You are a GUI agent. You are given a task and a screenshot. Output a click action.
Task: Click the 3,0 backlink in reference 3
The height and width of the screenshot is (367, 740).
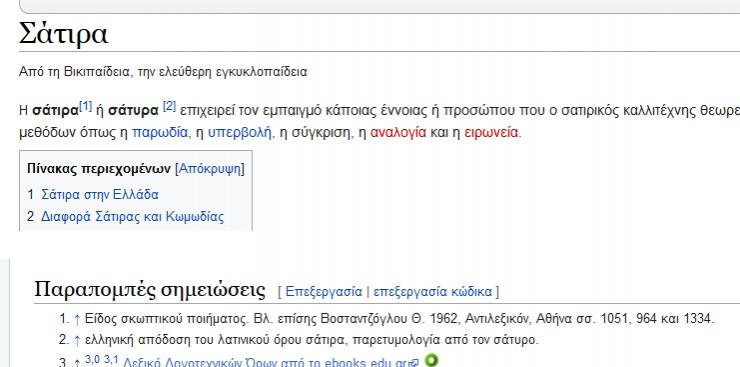pyautogui.click(x=92, y=359)
